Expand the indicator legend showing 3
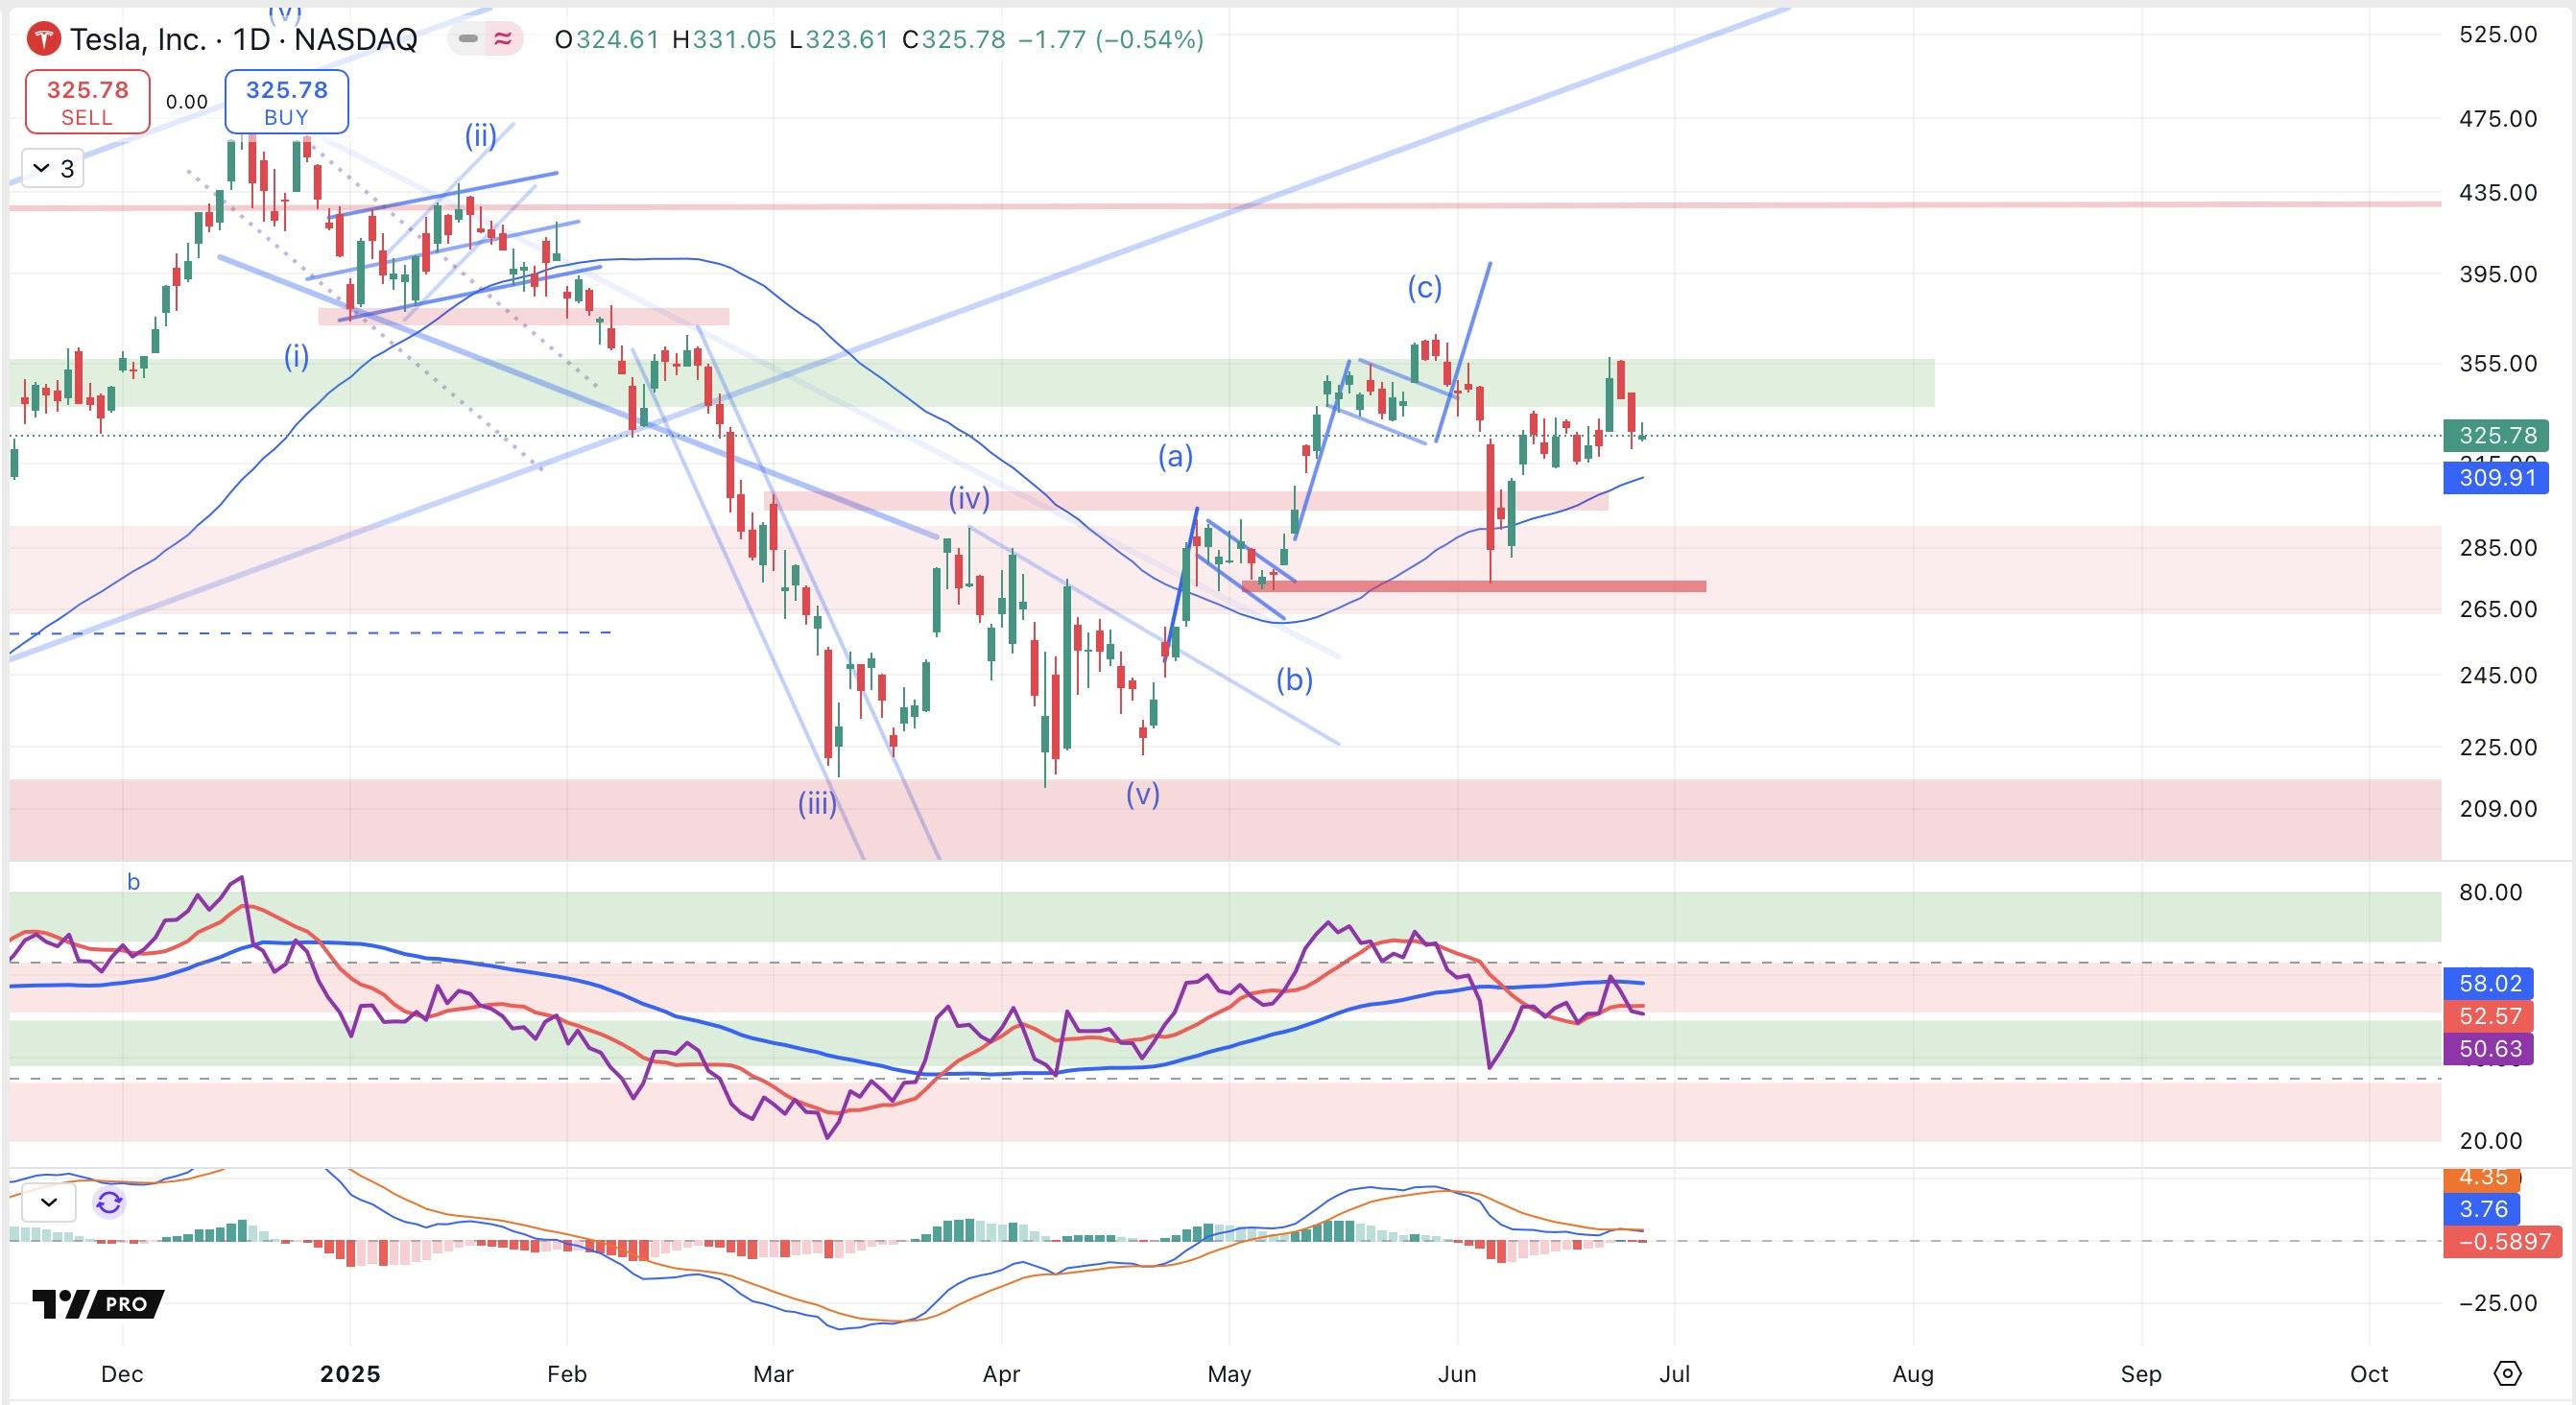Image resolution: width=2576 pixels, height=1405 pixels. click(53, 168)
